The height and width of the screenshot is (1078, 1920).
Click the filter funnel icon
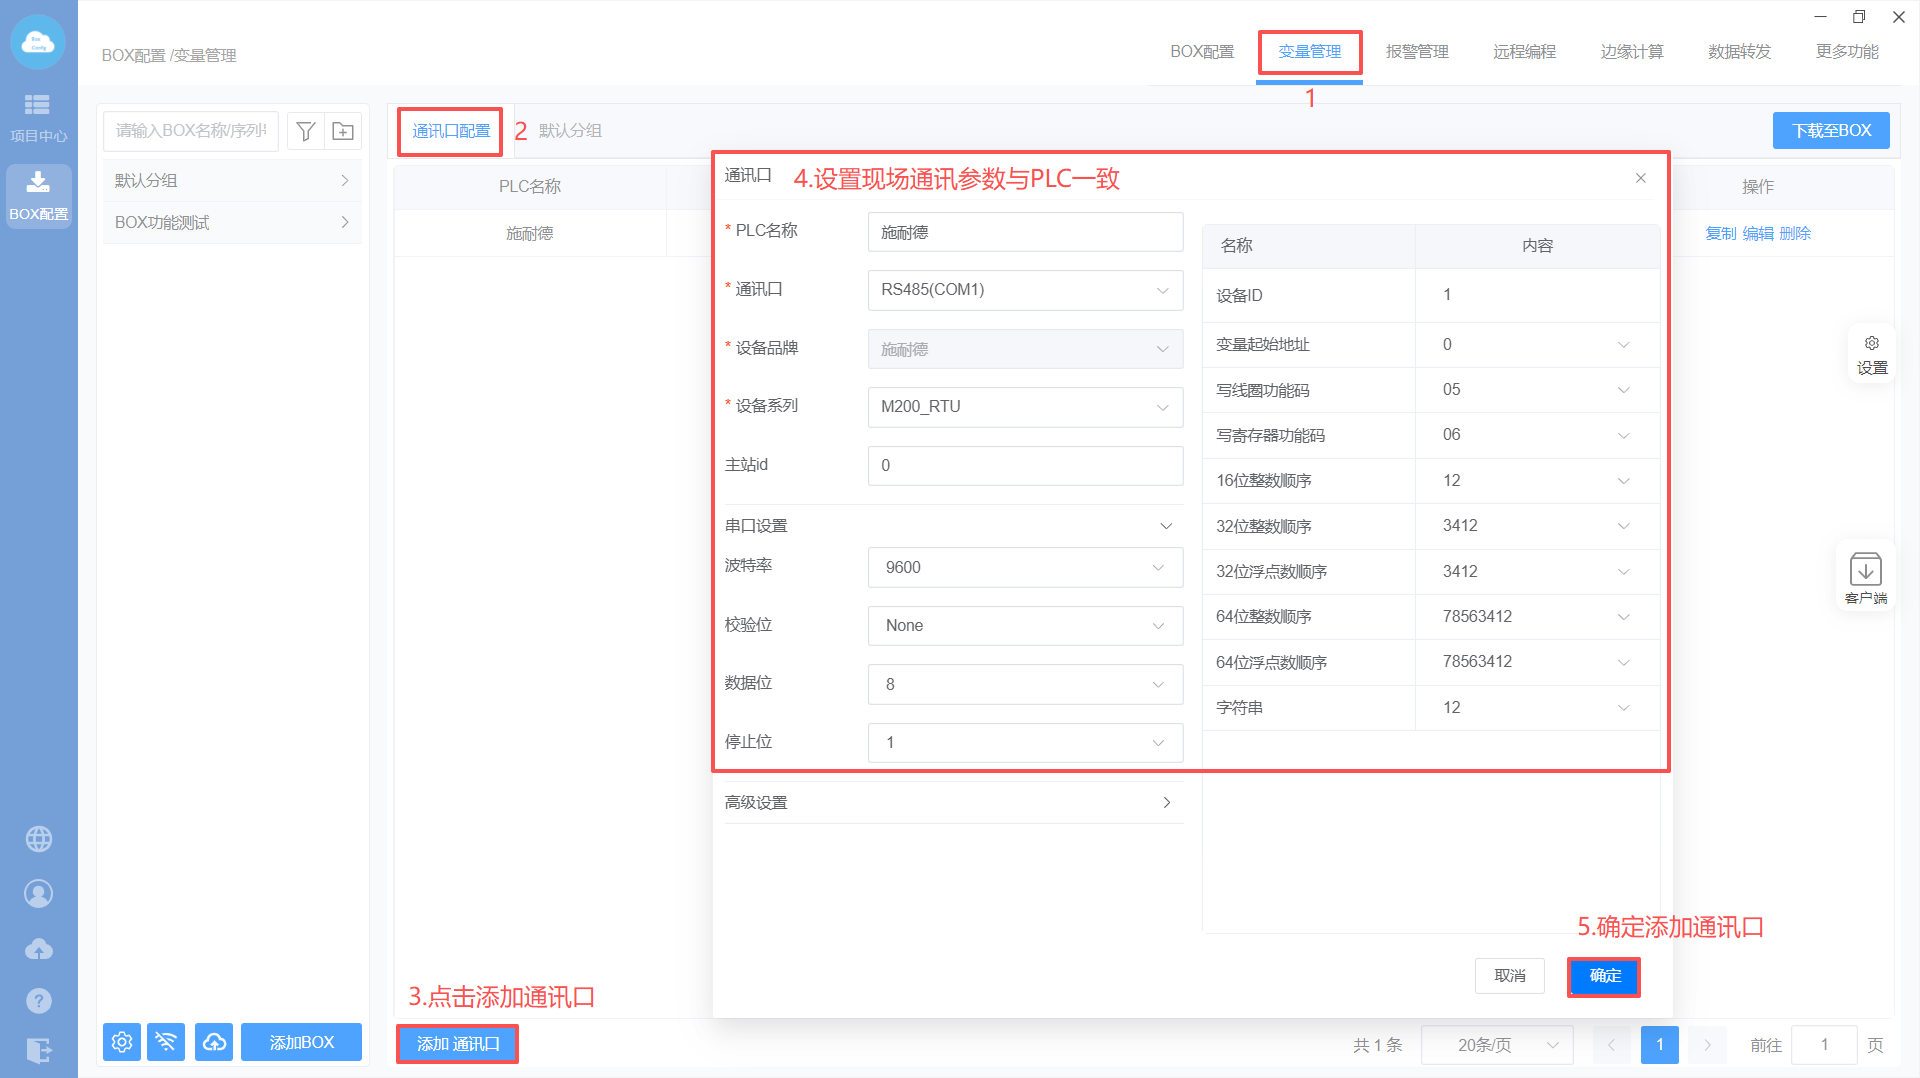(306, 131)
